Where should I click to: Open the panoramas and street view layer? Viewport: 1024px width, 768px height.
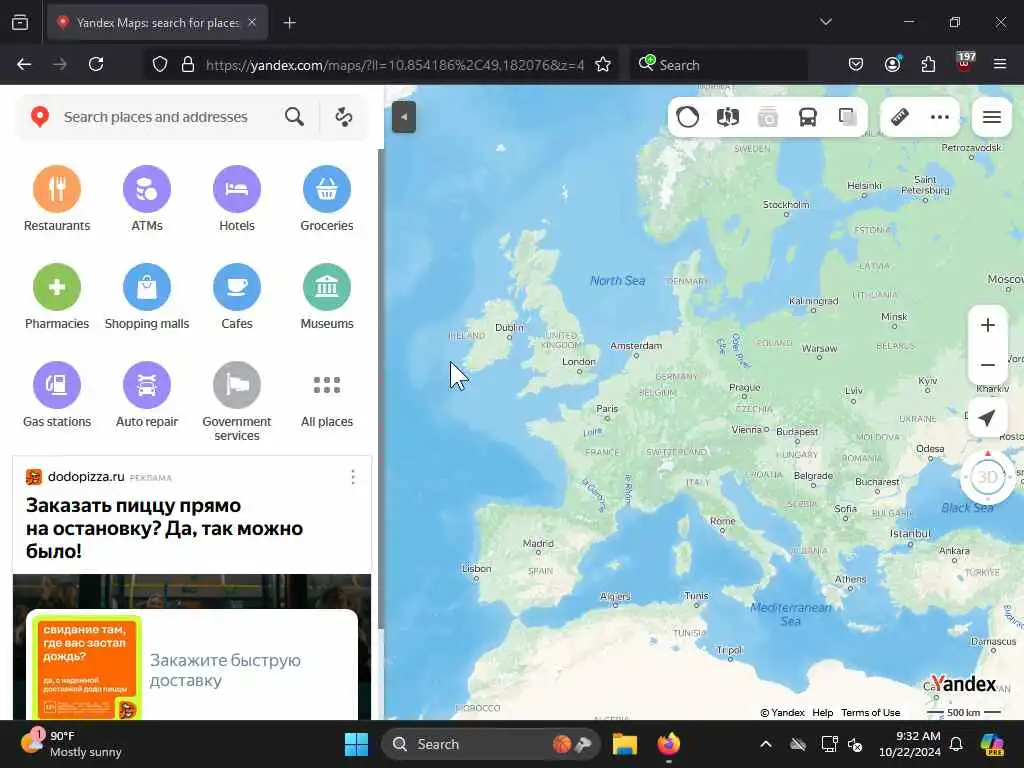(x=728, y=118)
